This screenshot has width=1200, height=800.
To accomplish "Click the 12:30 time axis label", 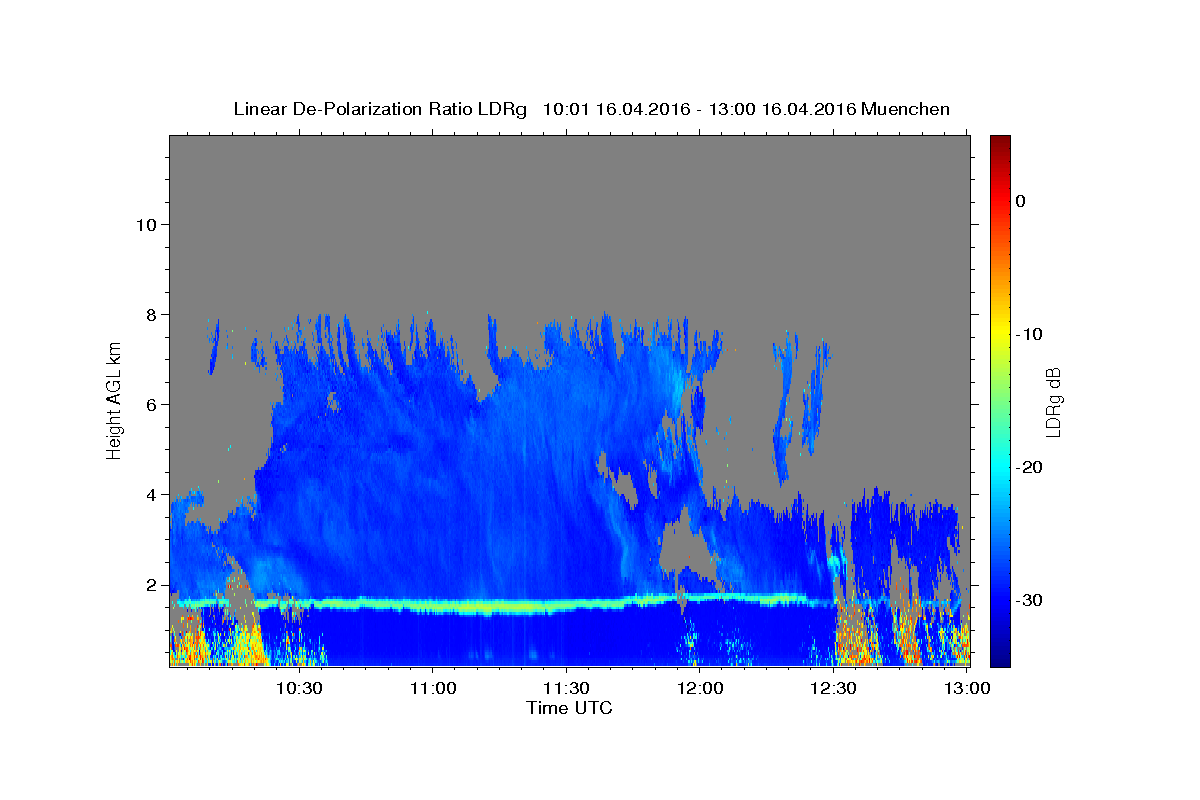I will [833, 688].
